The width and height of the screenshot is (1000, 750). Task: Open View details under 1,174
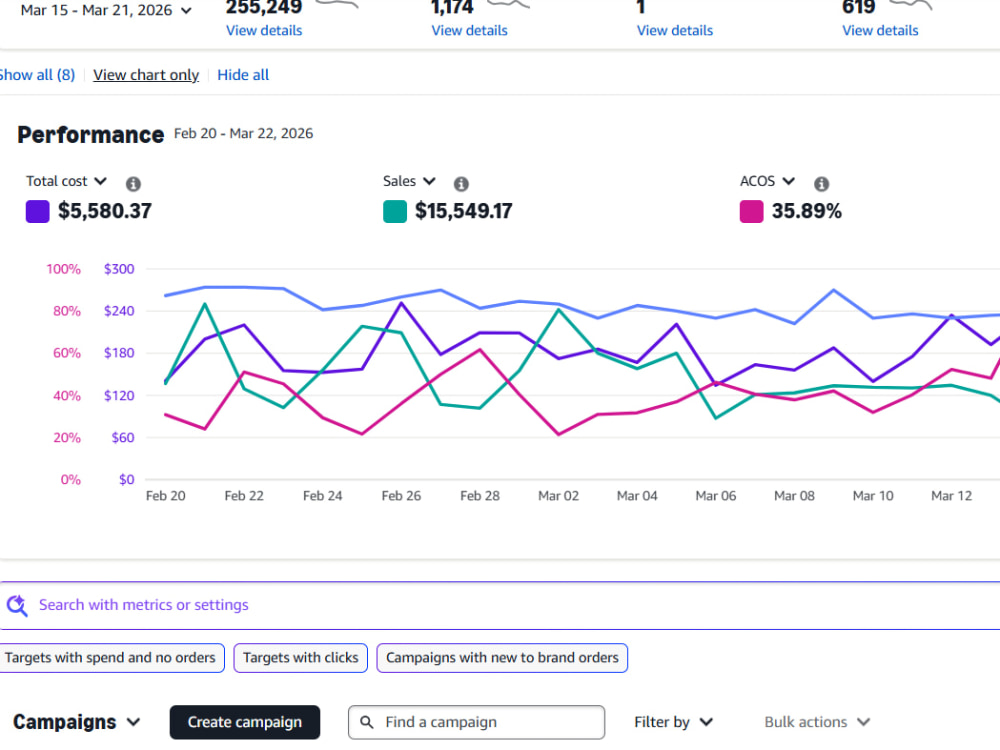[x=469, y=30]
